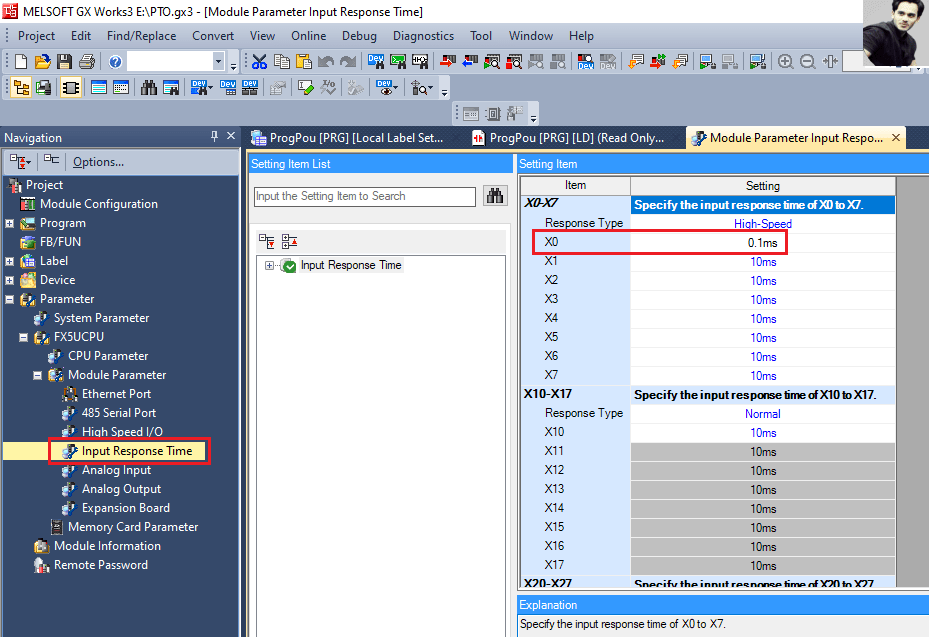Click the Open Project folder icon
929x642 pixels.
[42, 61]
